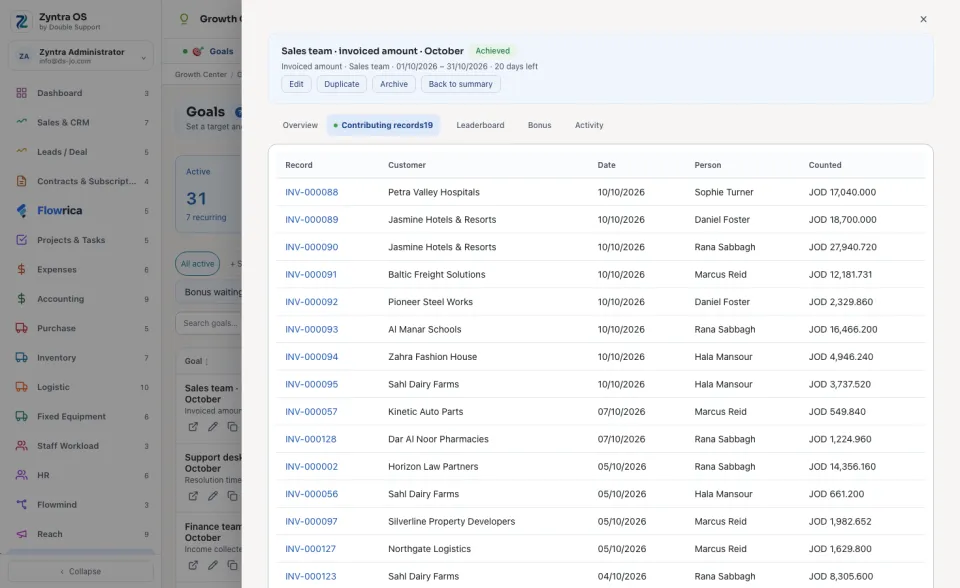Open invoice INV-000123
Screen dimensions: 960x588
[310, 576]
